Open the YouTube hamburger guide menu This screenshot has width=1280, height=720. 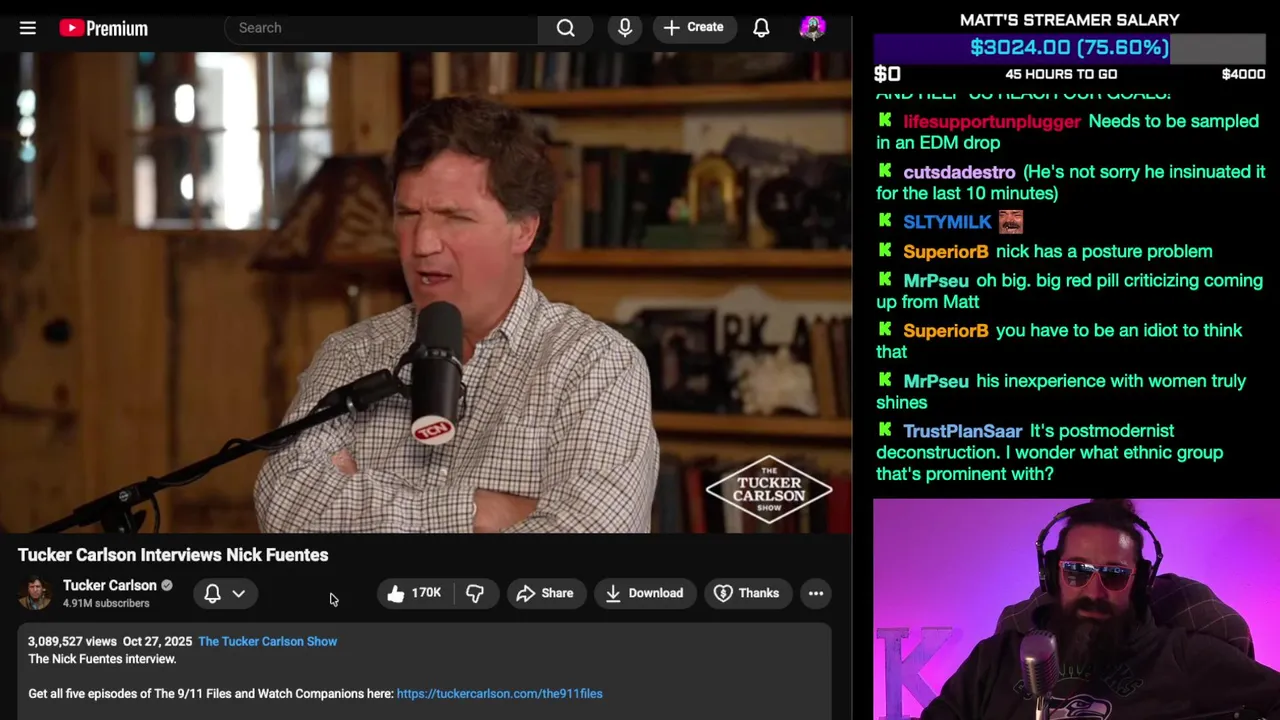pos(28,28)
